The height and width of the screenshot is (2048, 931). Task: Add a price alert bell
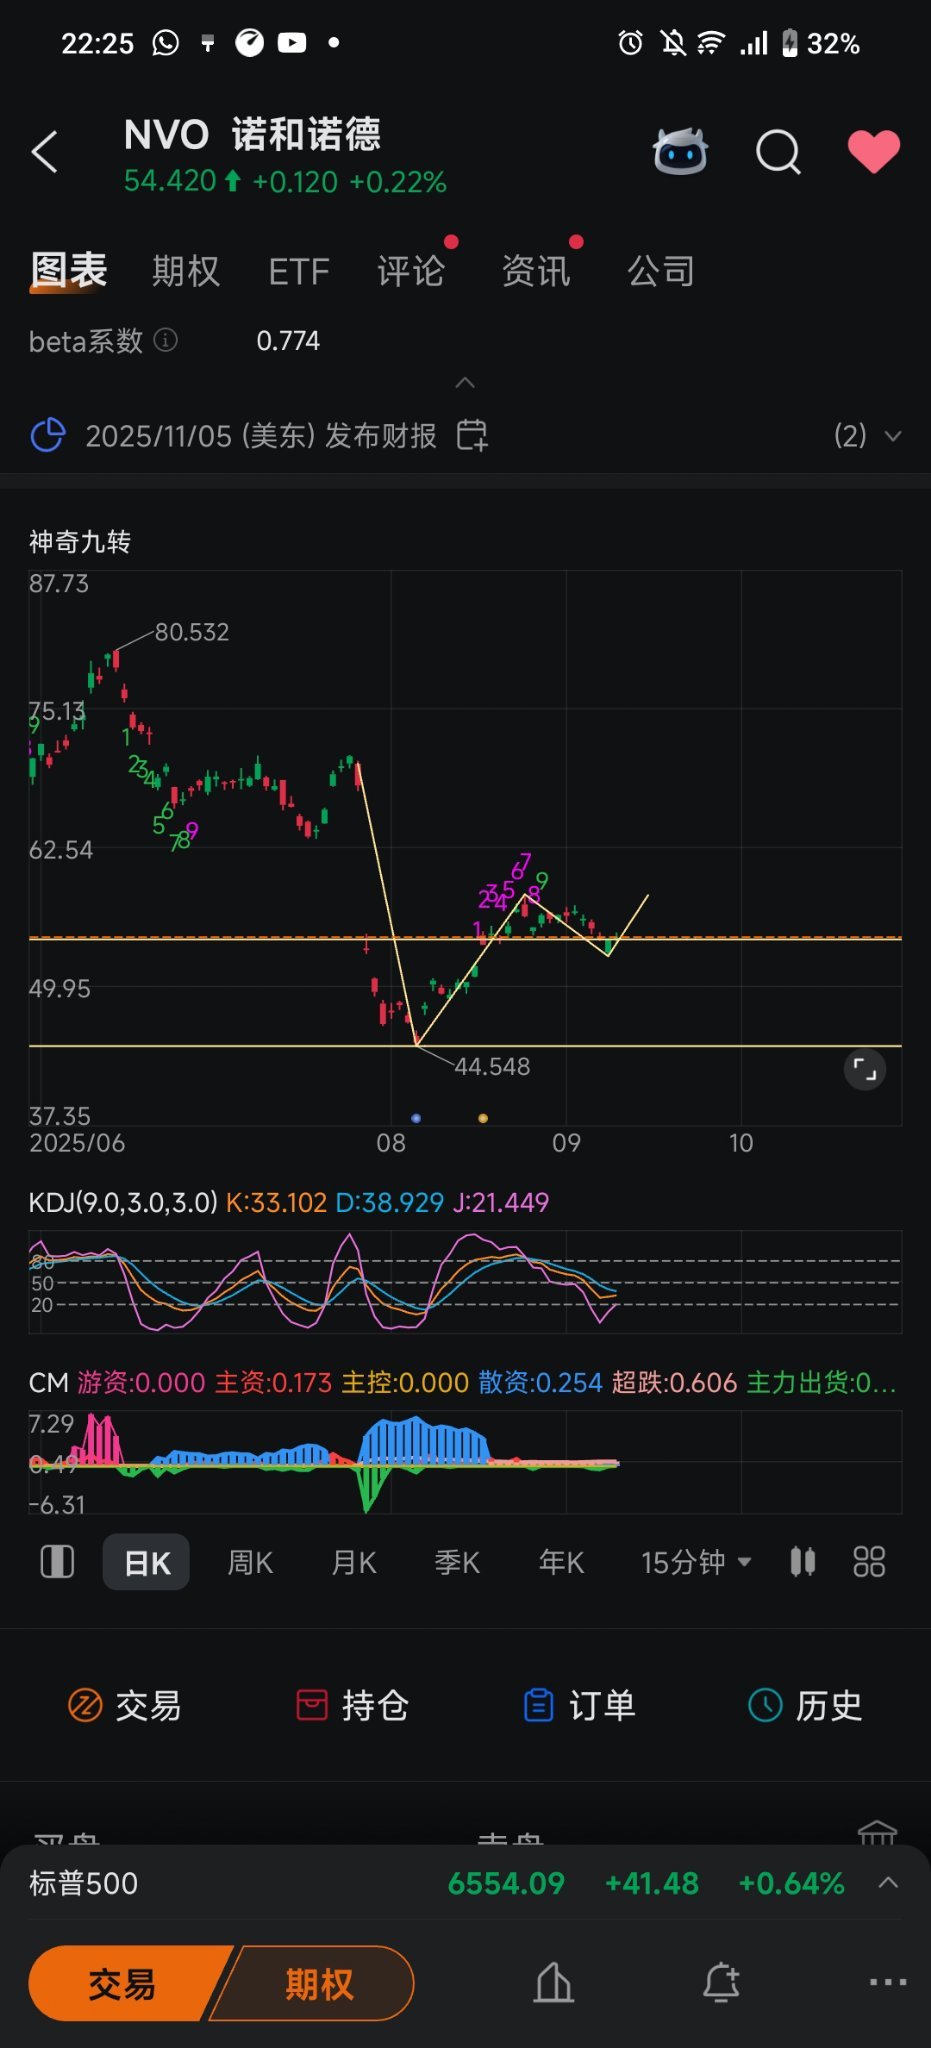pos(721,1982)
